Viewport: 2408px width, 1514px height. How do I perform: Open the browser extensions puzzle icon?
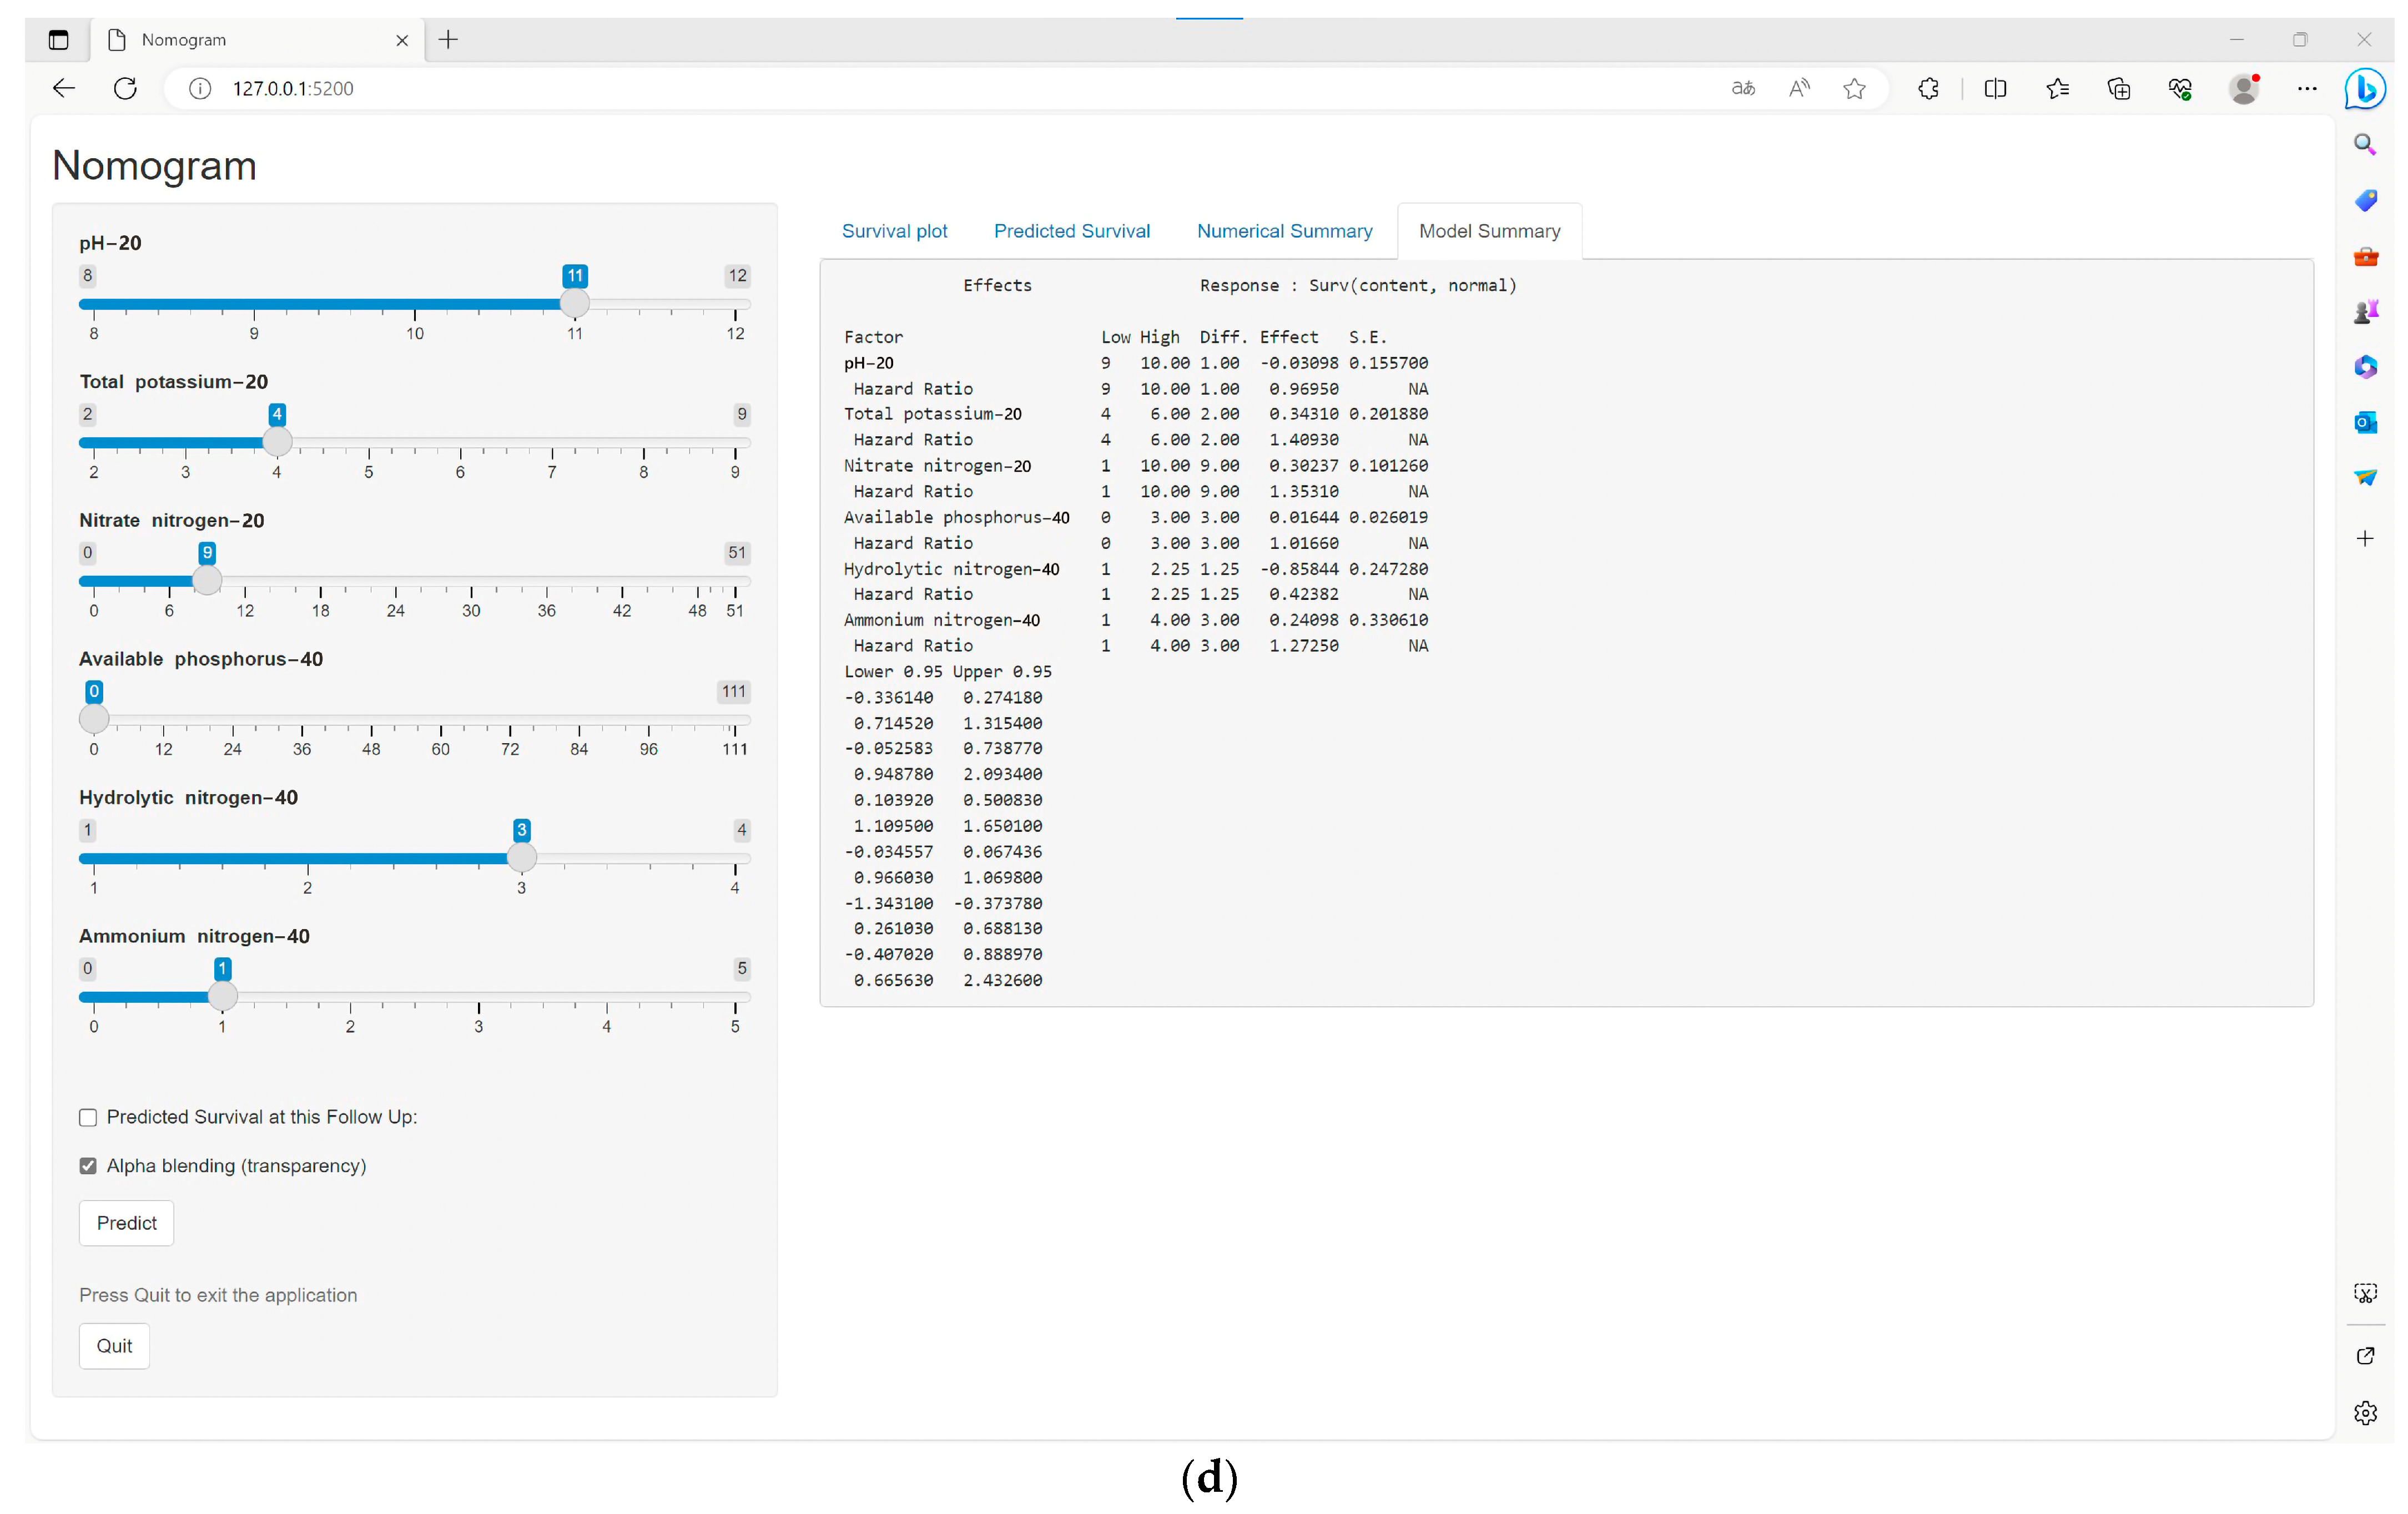pyautogui.click(x=1928, y=88)
